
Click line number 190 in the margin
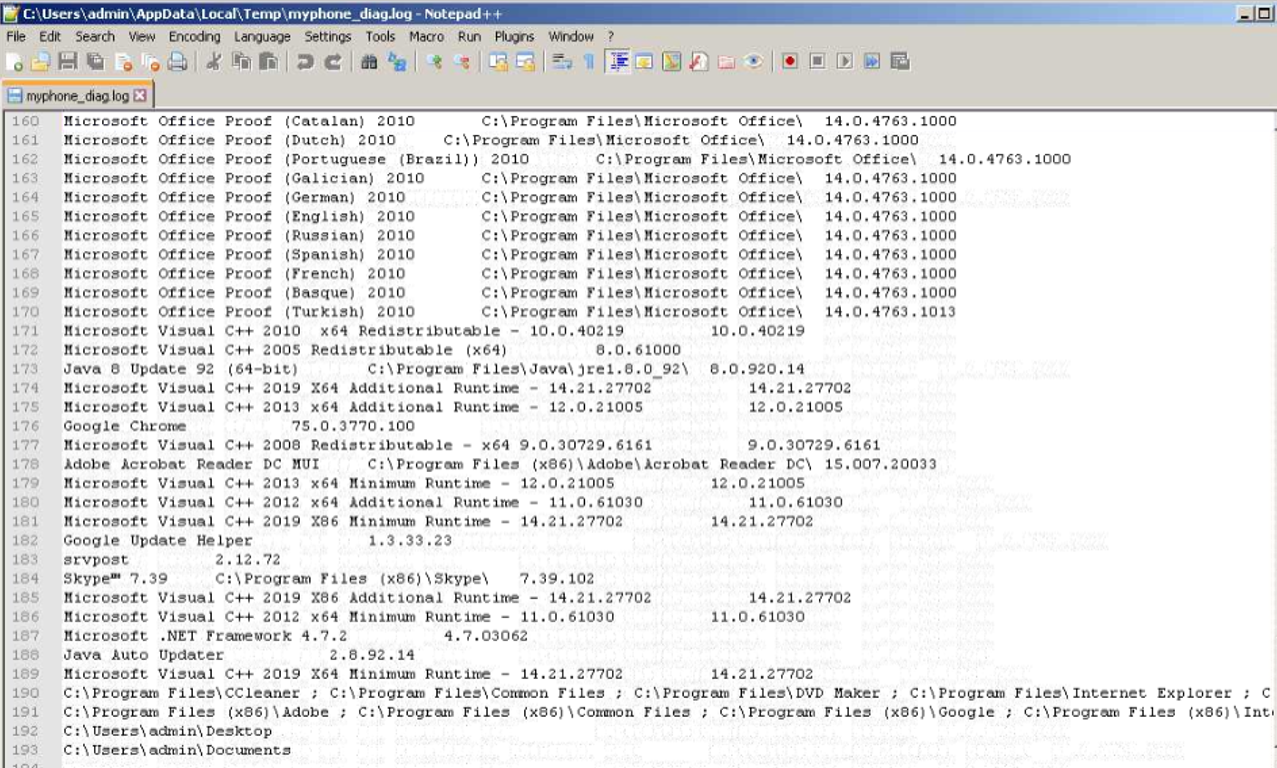[x=25, y=693]
